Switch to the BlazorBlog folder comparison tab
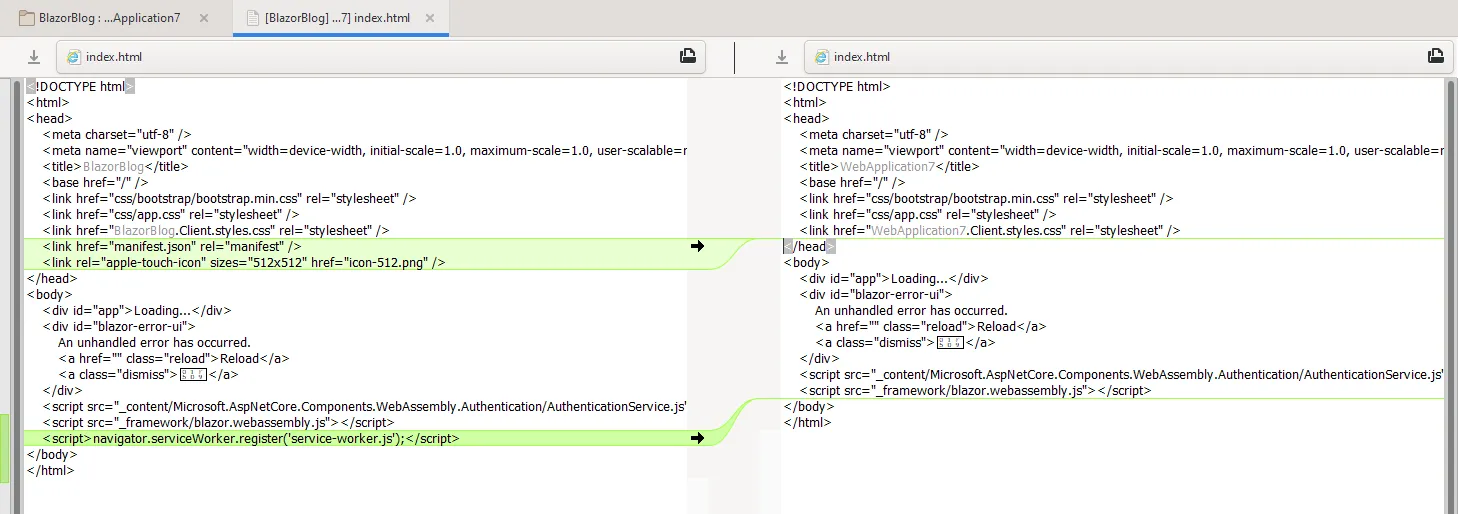 (x=116, y=18)
